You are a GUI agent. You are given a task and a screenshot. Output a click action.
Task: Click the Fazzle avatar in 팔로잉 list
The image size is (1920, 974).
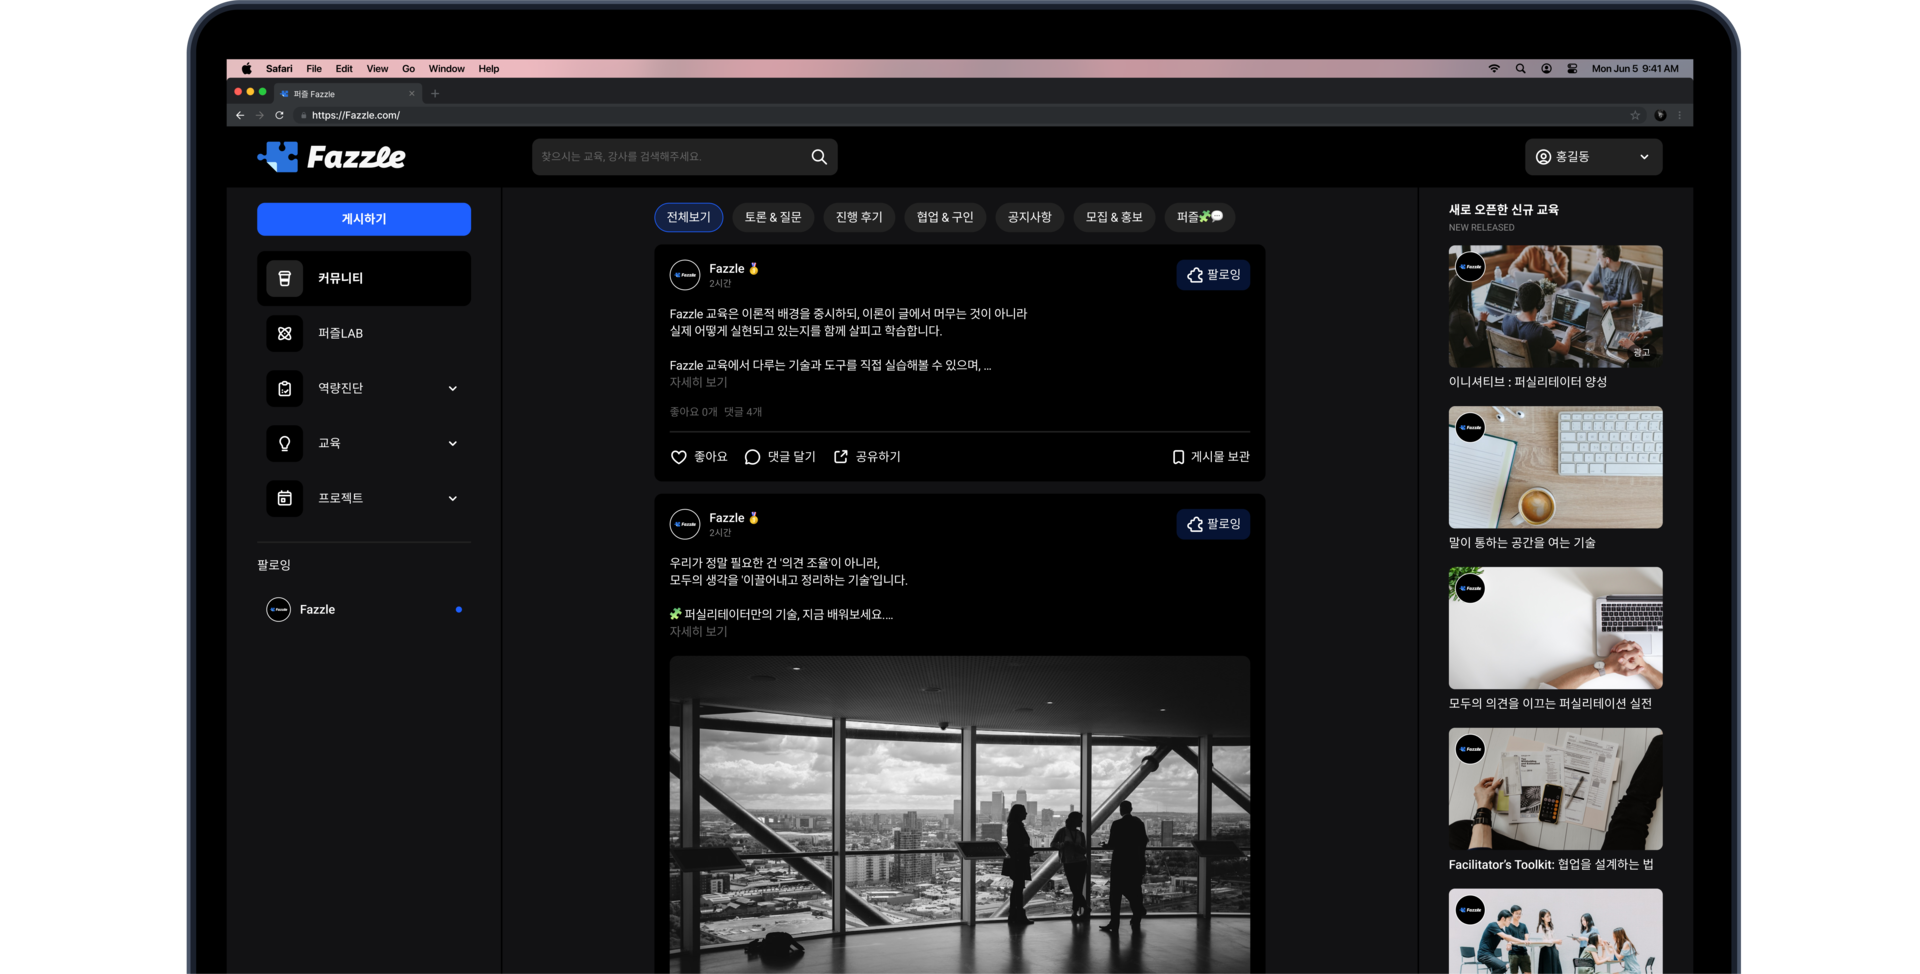point(278,609)
